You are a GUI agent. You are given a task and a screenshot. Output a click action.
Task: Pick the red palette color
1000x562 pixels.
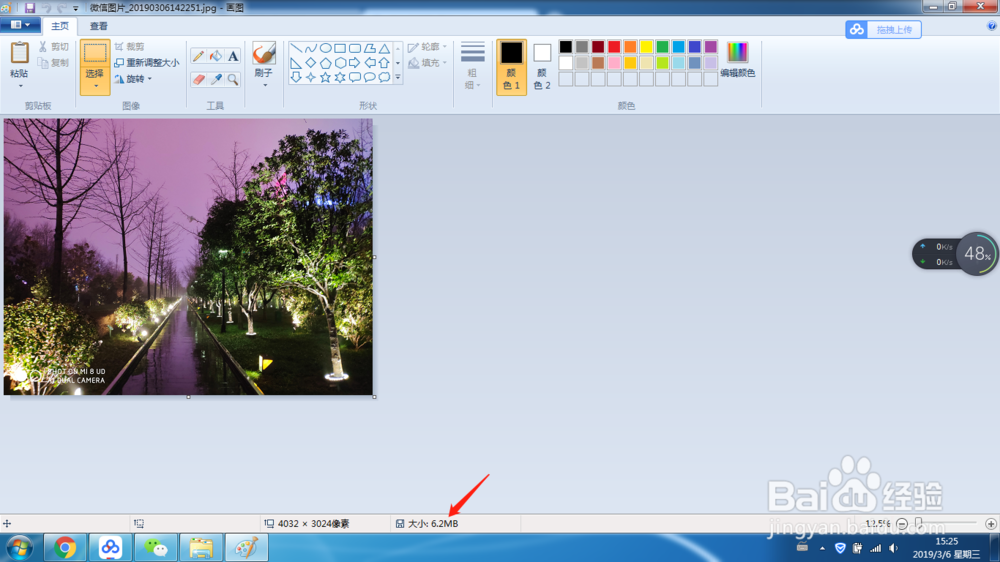(614, 47)
